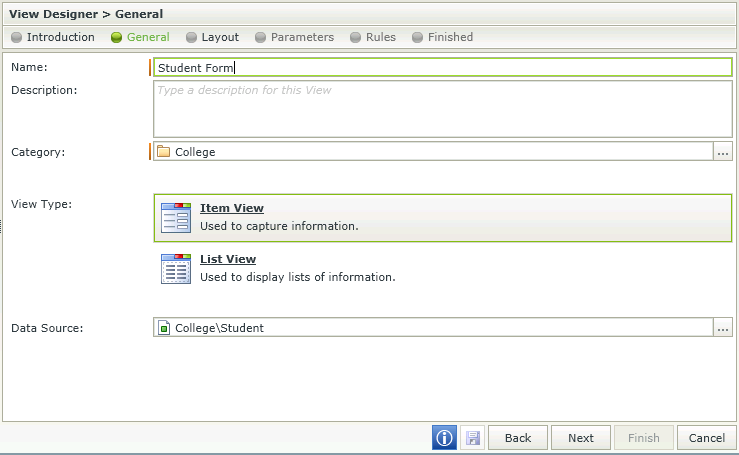This screenshot has width=739, height=455.
Task: Open Category browse ellipsis button
Action: [723, 152]
